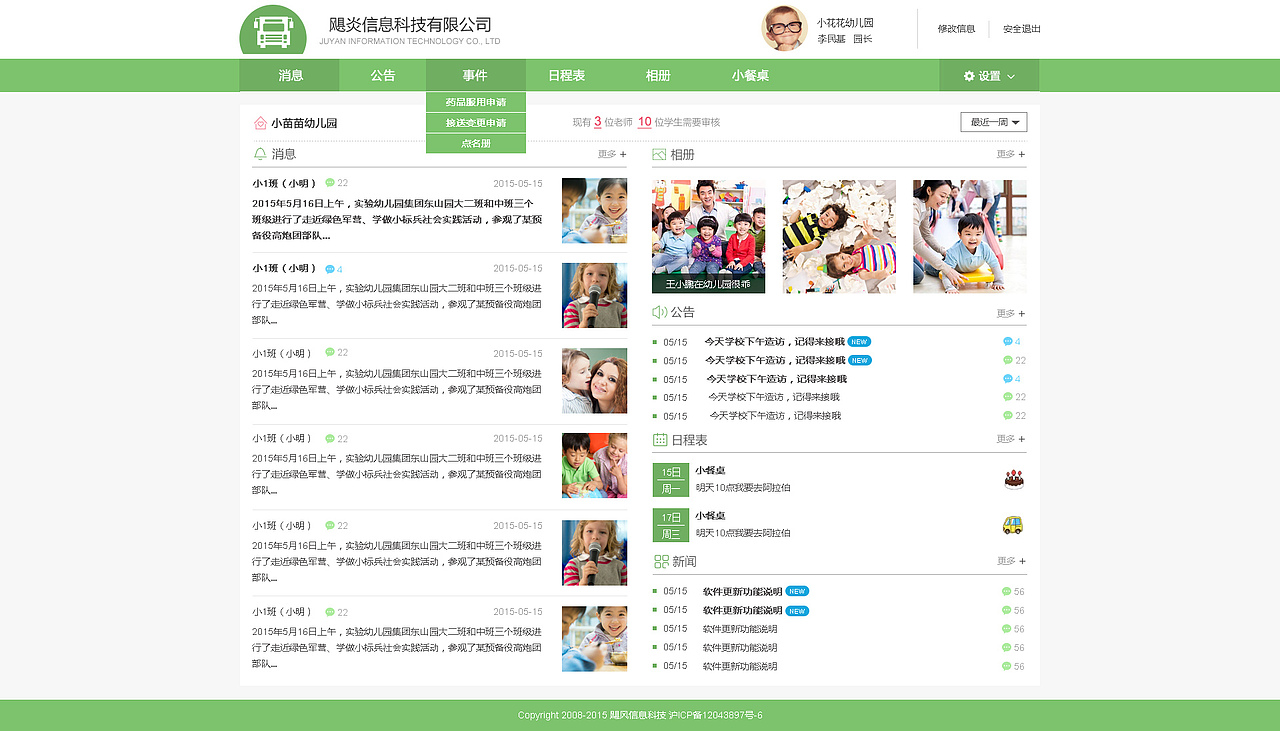1280x731 pixels.
Task: Open the 日程表 navigation tab
Action: click(567, 76)
